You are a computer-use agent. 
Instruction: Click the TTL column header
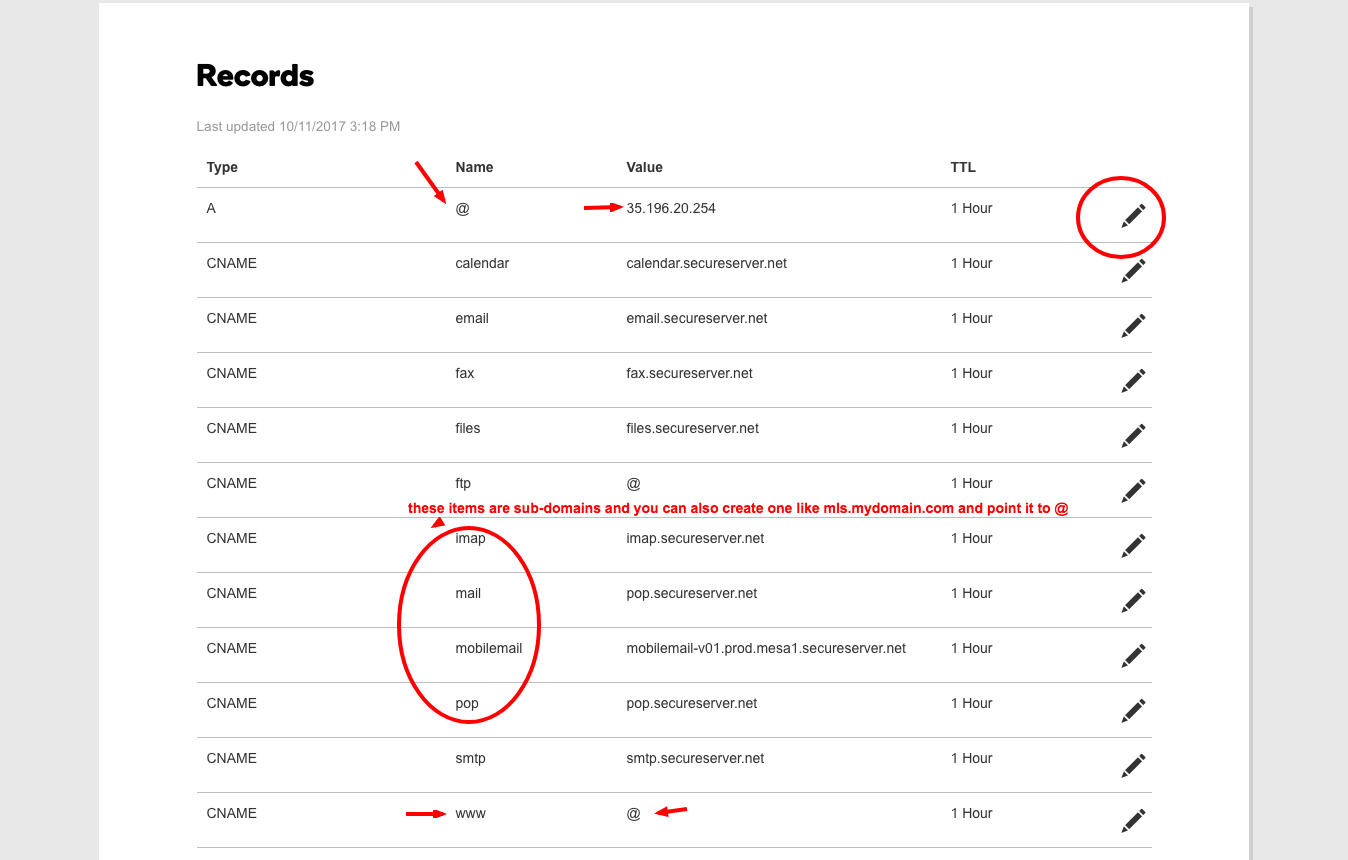point(963,167)
